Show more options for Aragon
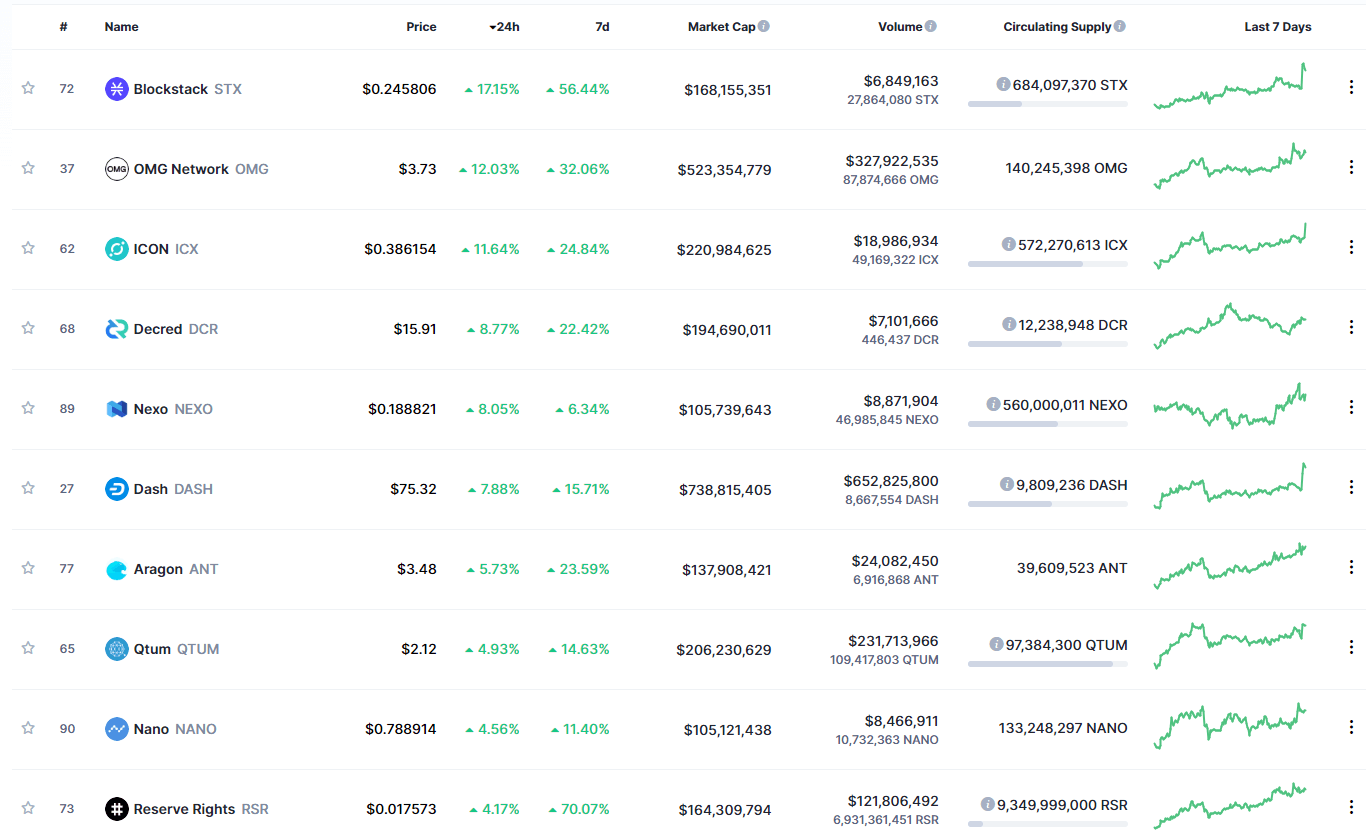1366x838 pixels. [1351, 568]
